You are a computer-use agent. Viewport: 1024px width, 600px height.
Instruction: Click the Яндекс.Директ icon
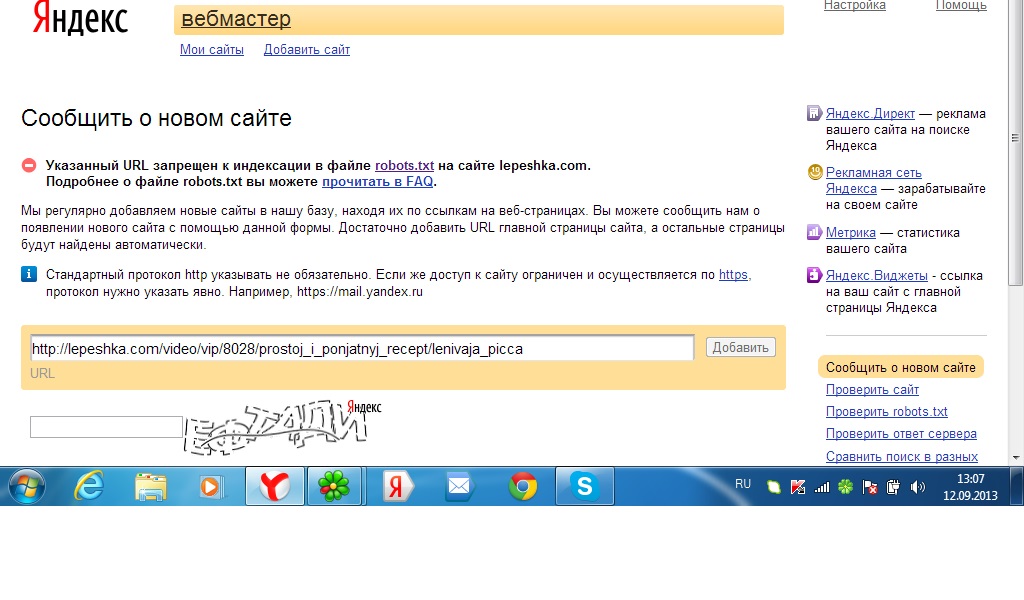(814, 113)
